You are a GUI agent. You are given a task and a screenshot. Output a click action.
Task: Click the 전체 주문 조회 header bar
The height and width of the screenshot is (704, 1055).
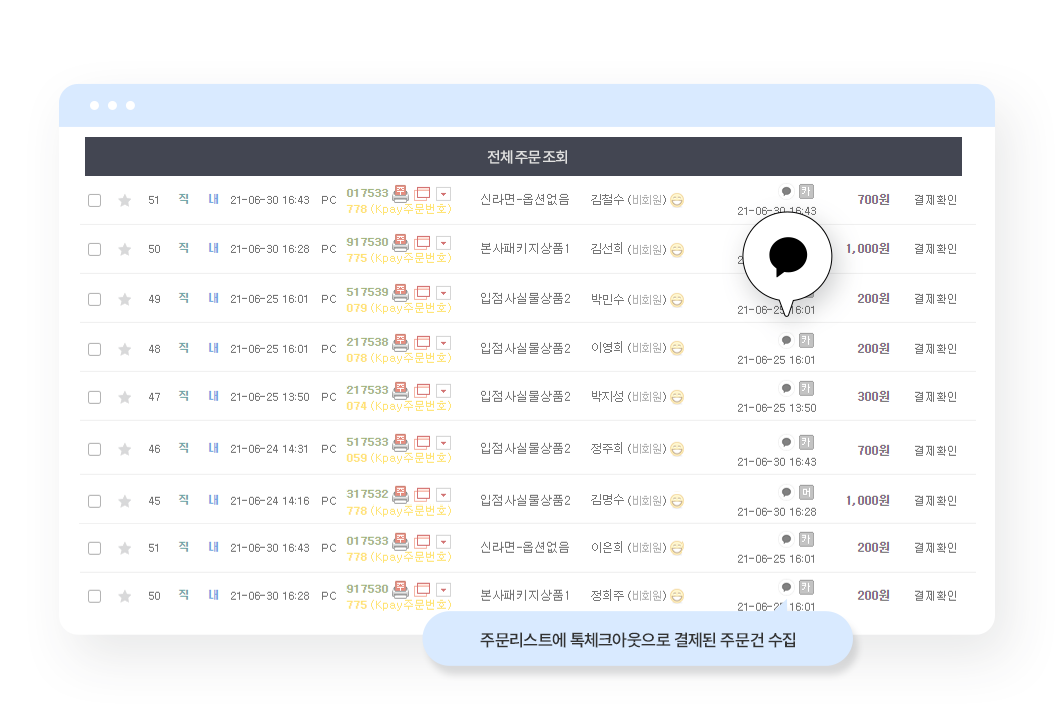click(x=523, y=157)
